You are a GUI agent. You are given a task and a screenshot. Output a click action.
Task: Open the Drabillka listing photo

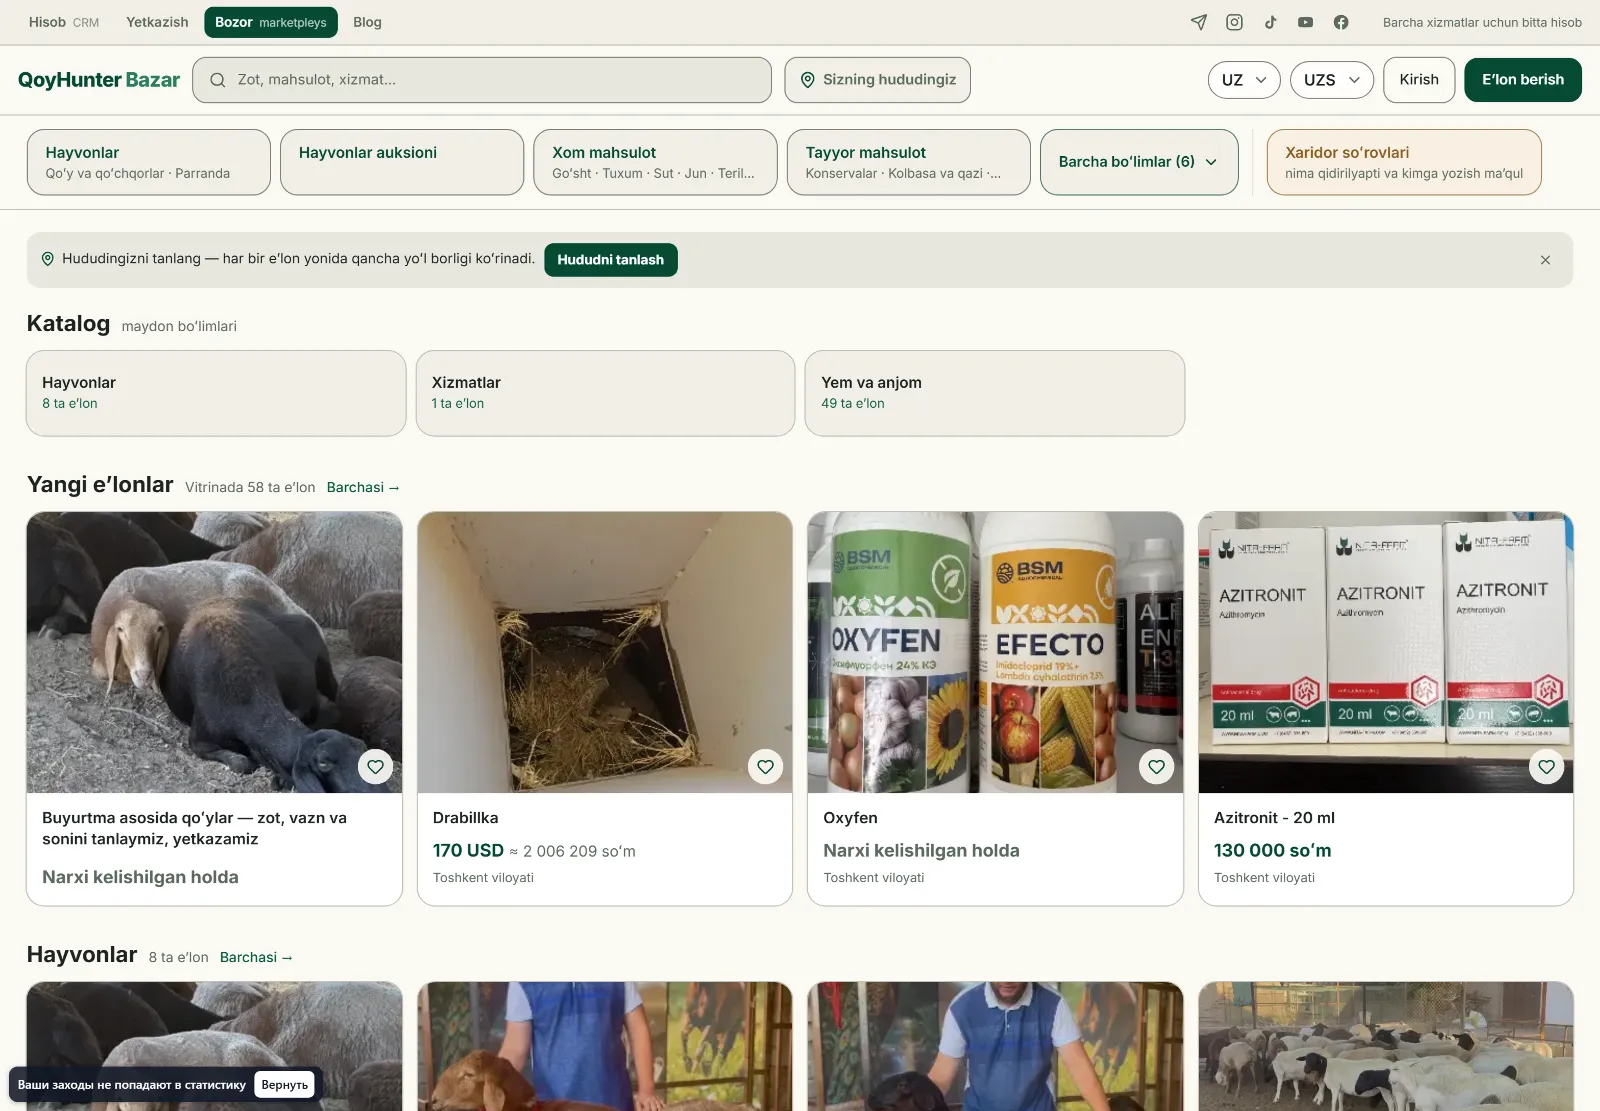coord(605,652)
